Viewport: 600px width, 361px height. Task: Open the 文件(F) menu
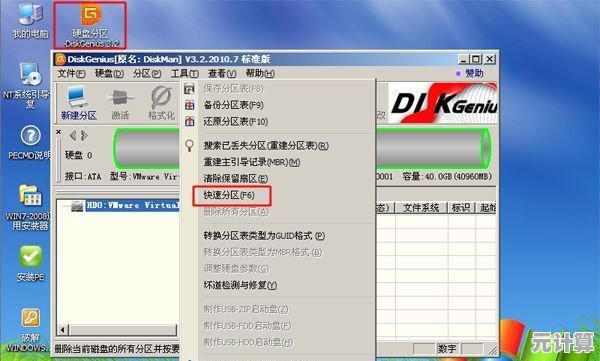71,73
